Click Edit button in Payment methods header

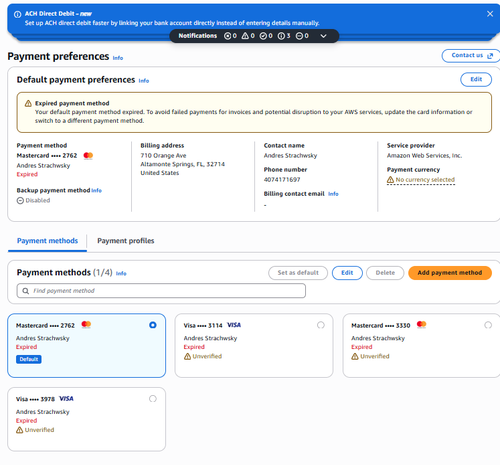(347, 273)
